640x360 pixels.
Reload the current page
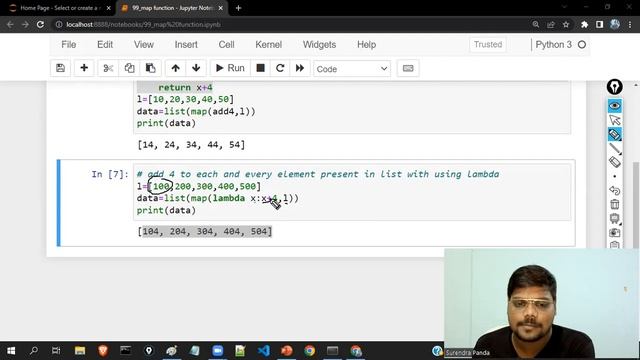[40, 24]
